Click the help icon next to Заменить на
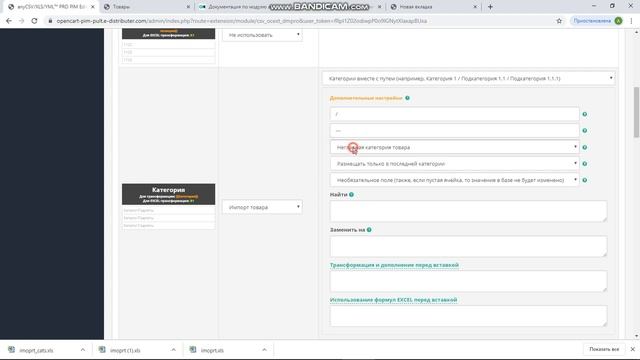Viewport: 640px width, 360px height. [x=369, y=230]
